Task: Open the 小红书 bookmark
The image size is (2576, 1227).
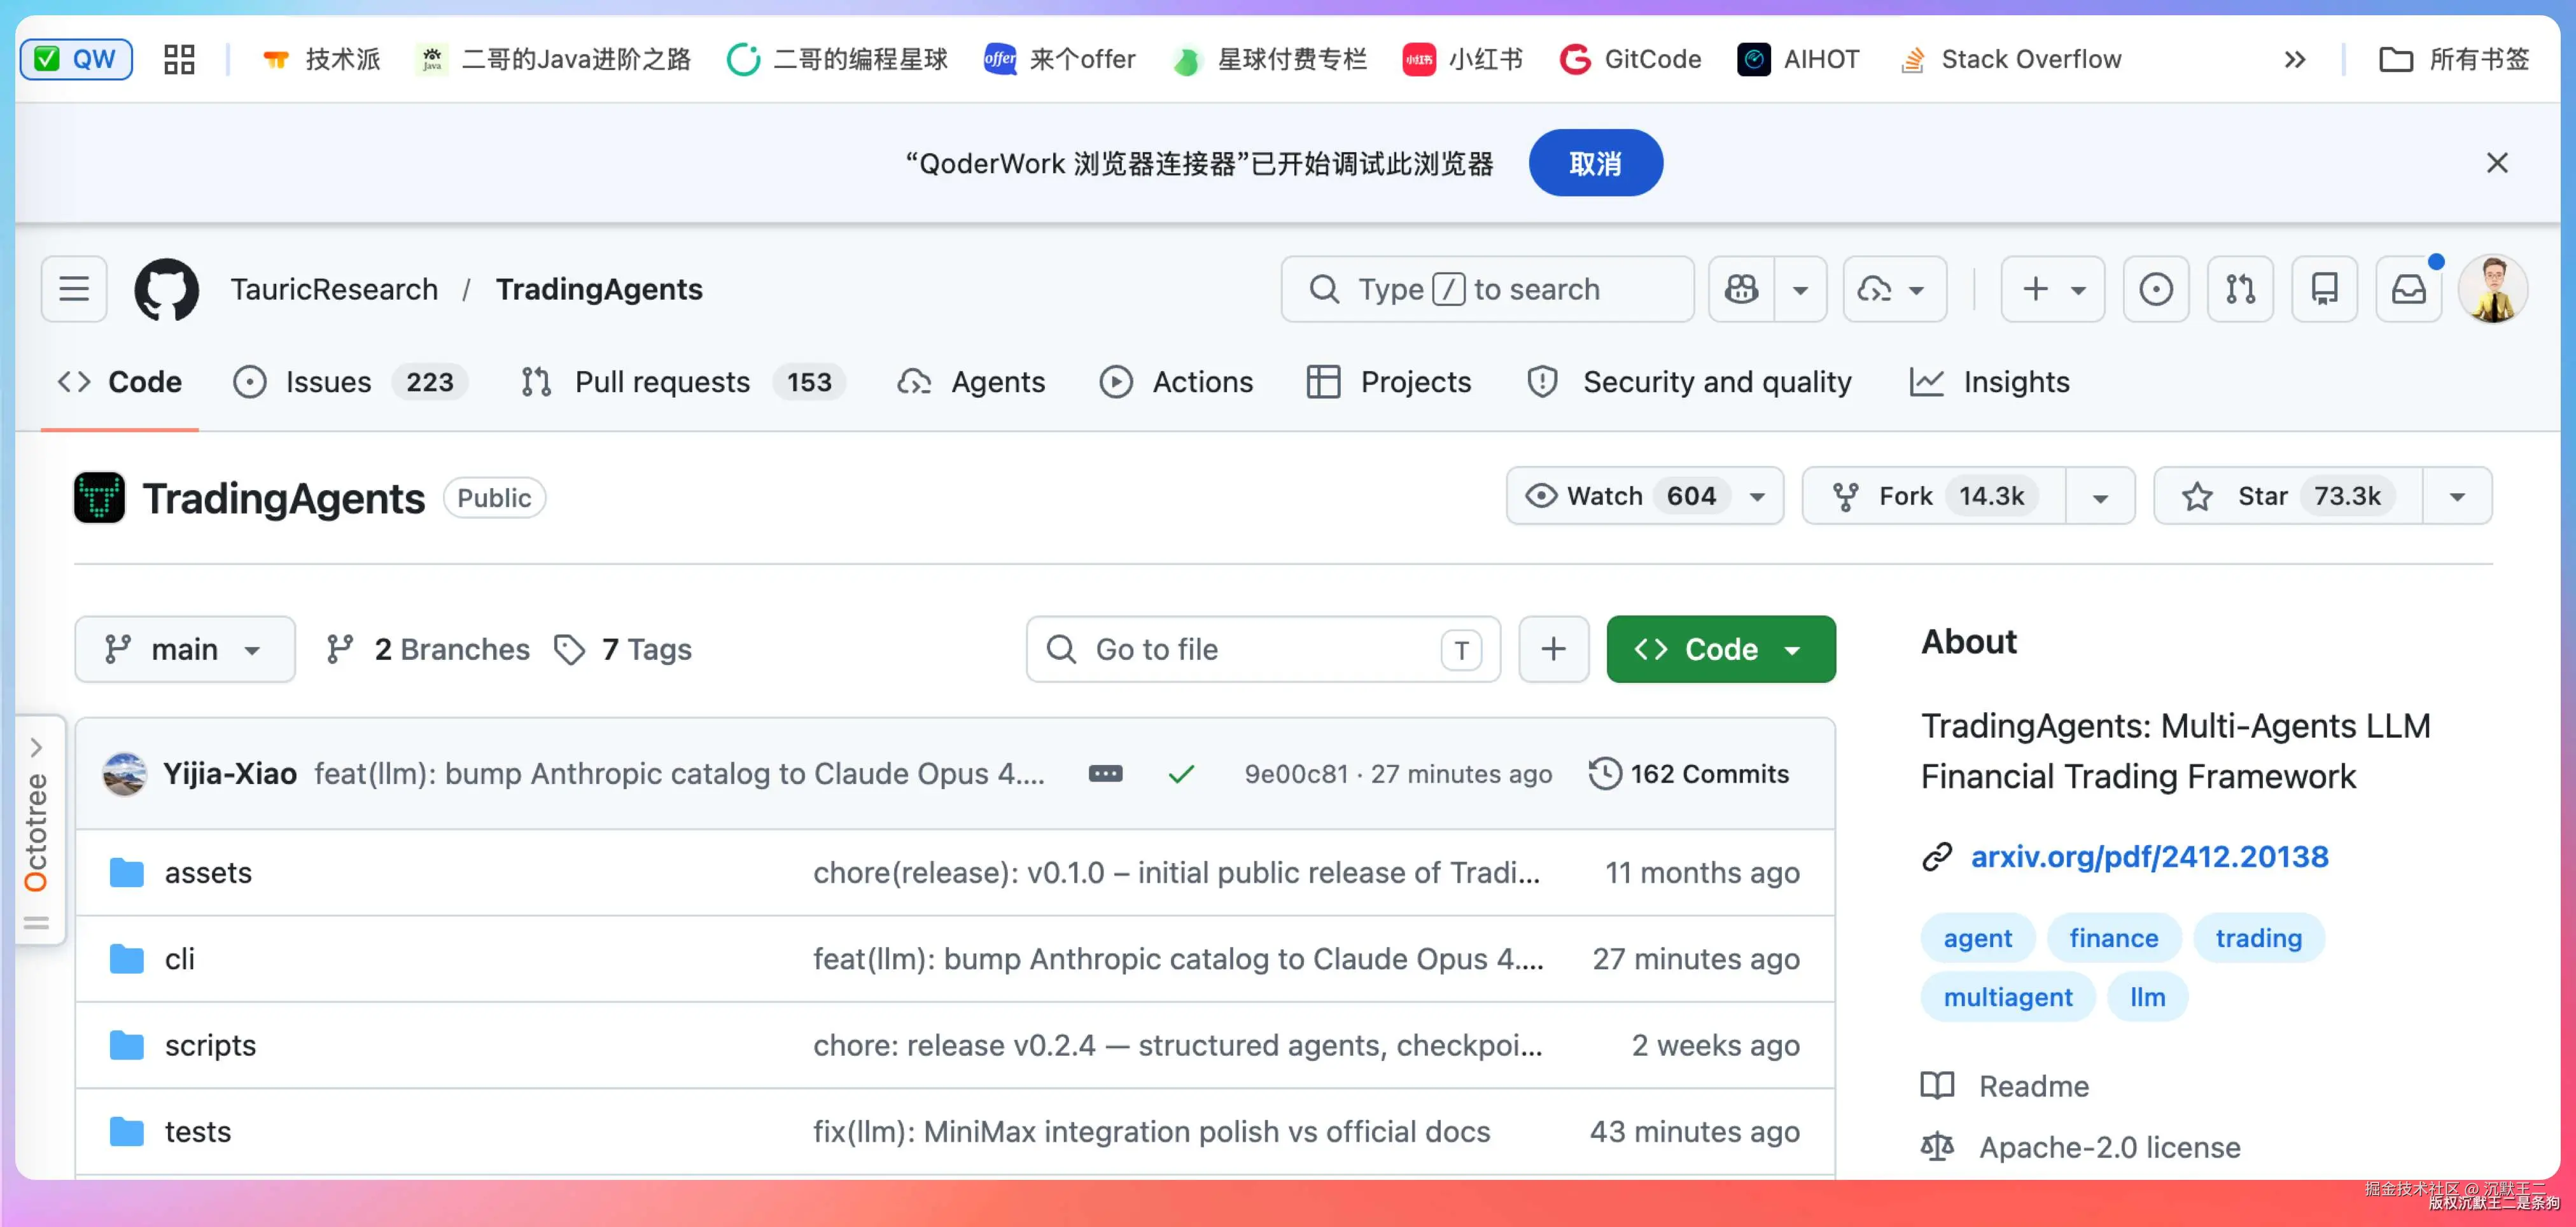Action: (x=1463, y=59)
